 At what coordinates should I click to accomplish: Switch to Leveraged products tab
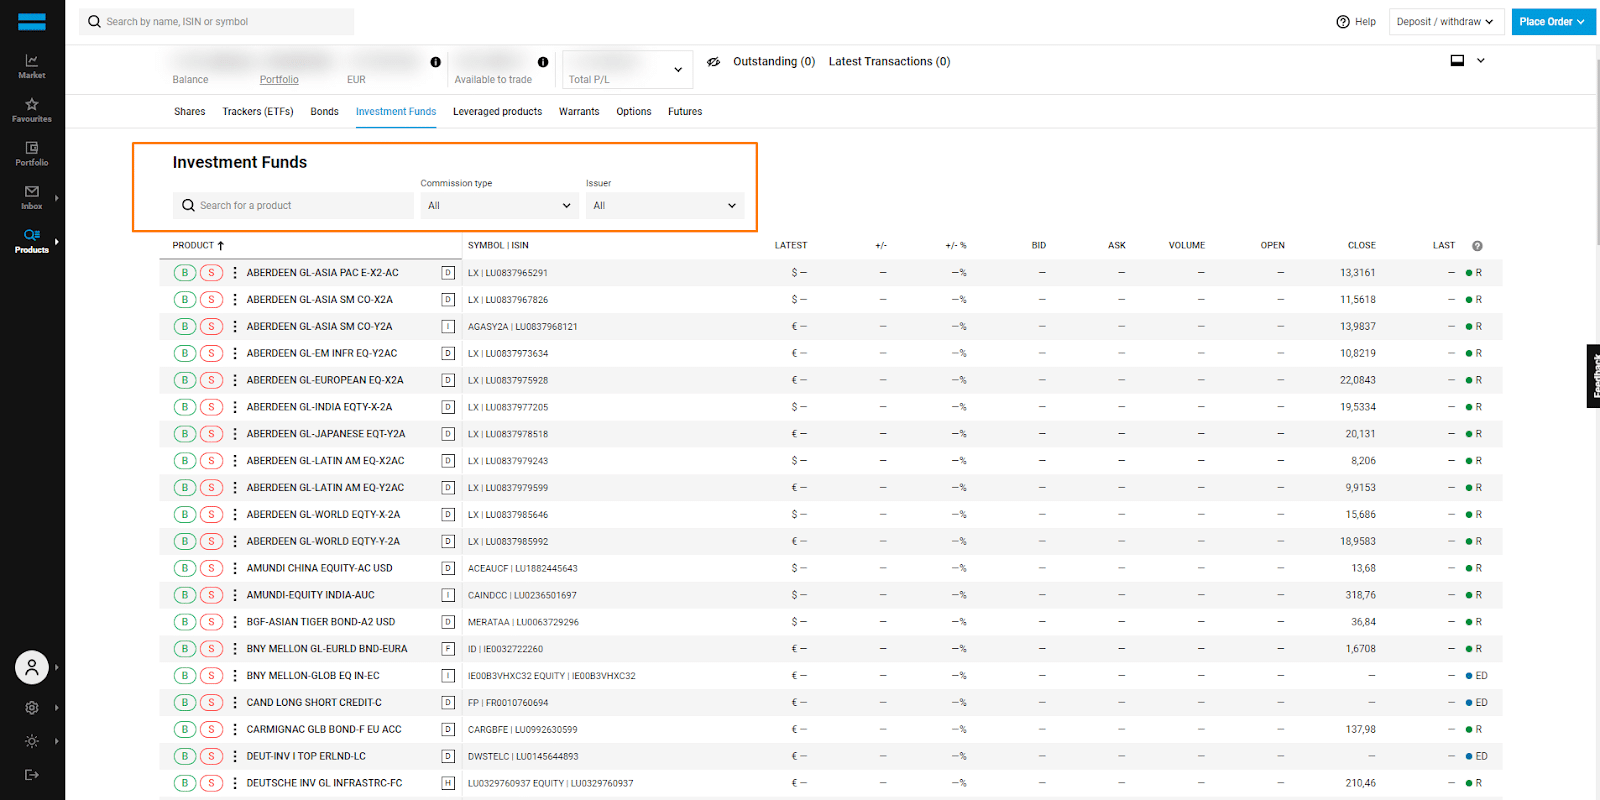[497, 112]
